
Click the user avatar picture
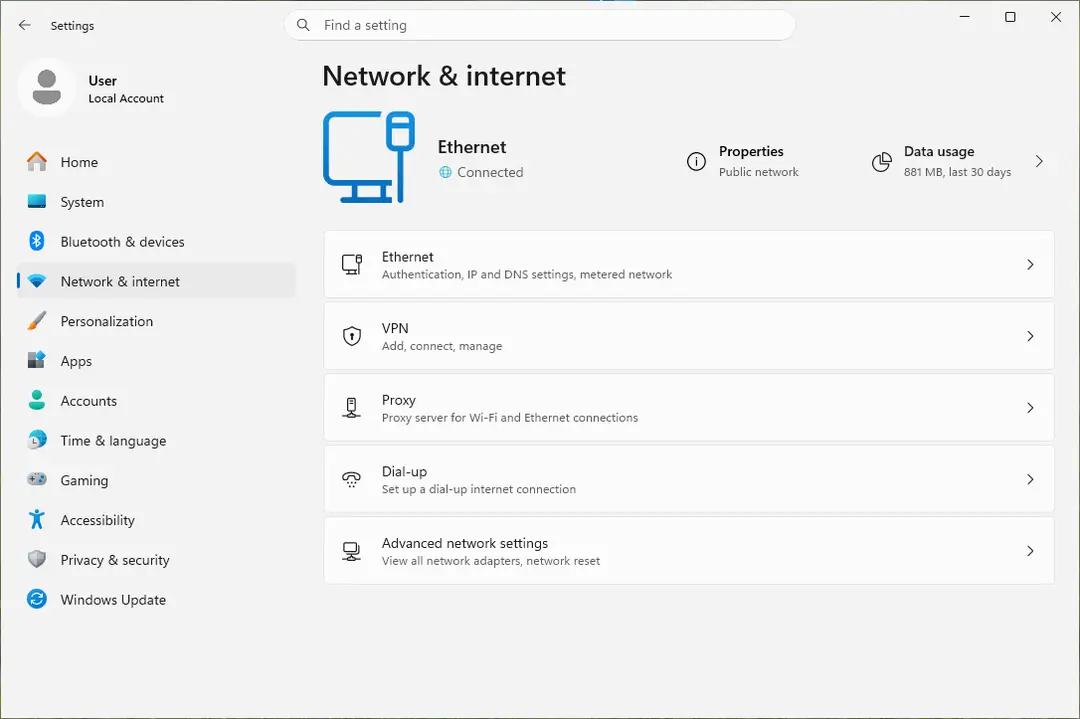[47, 87]
